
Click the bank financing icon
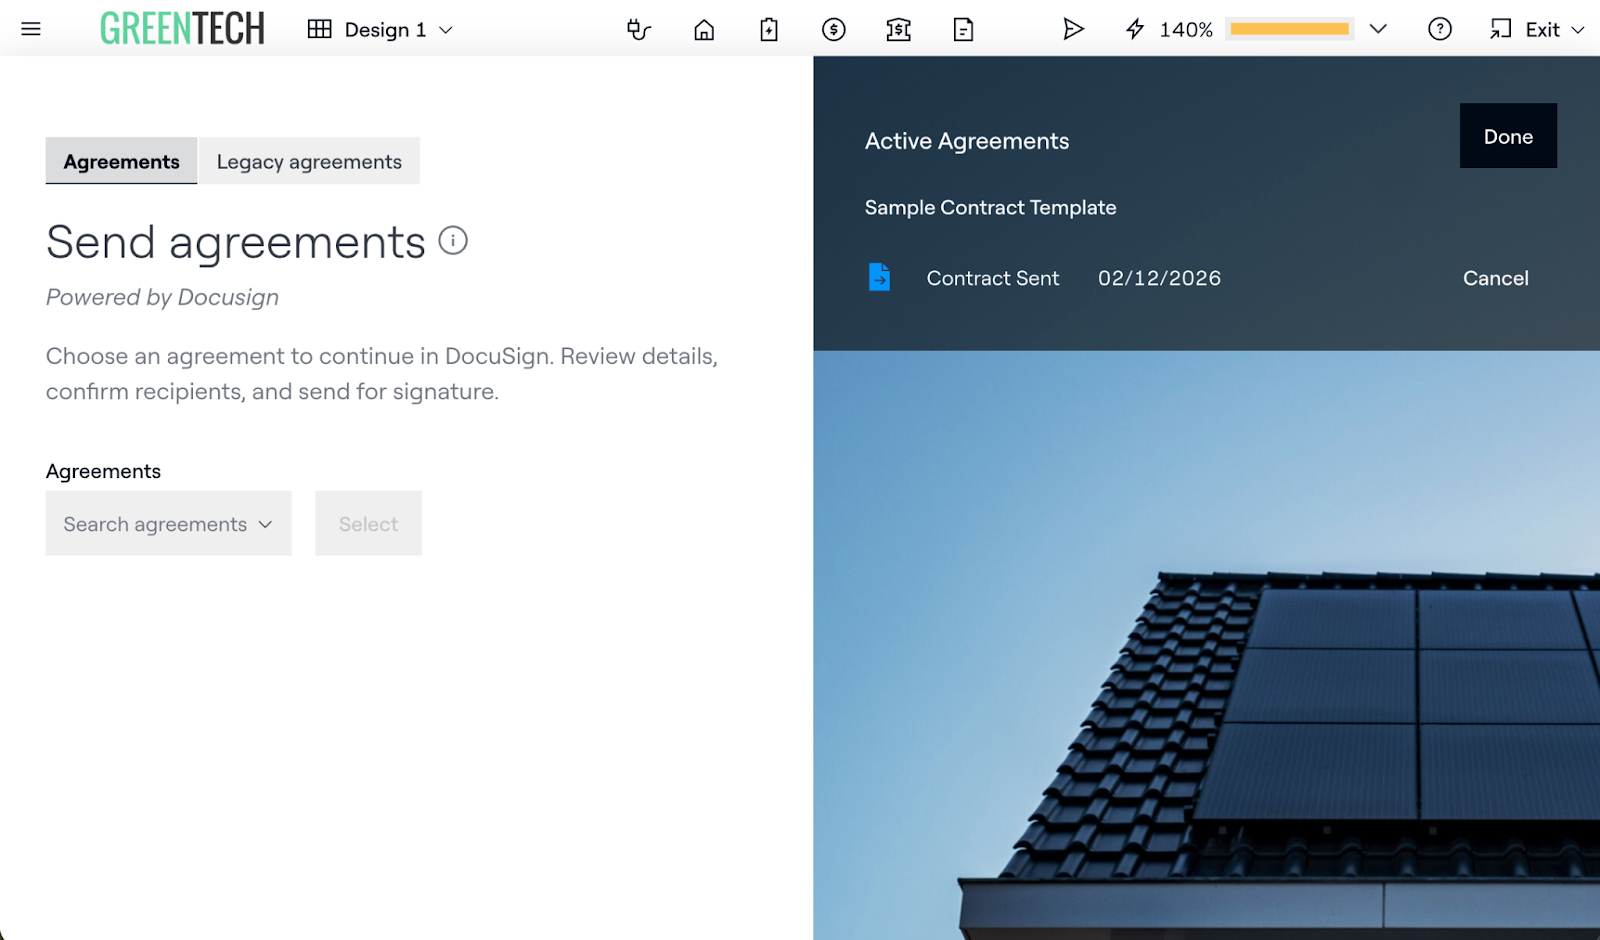click(x=898, y=29)
